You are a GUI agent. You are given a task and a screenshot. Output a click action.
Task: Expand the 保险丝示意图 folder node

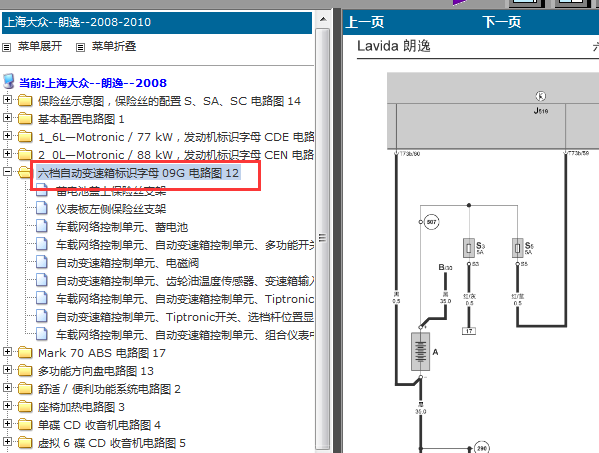7,100
